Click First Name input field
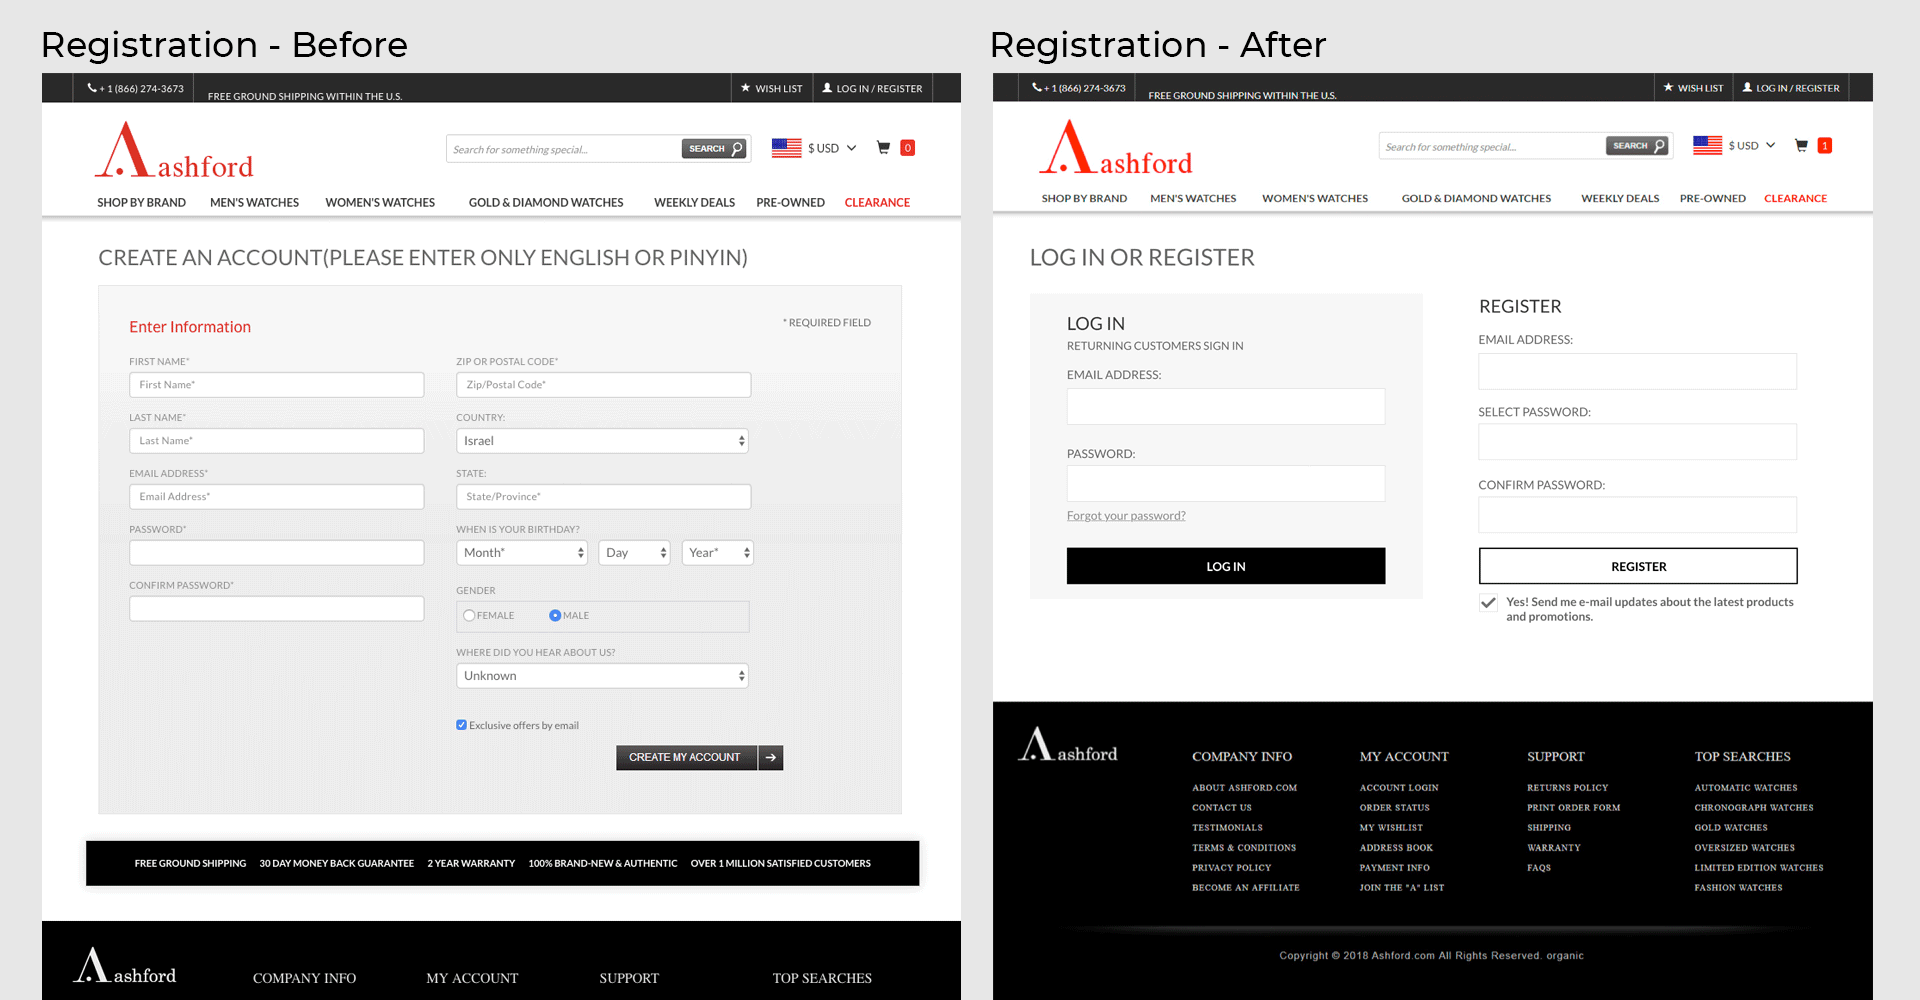The image size is (1920, 1000). 277,385
